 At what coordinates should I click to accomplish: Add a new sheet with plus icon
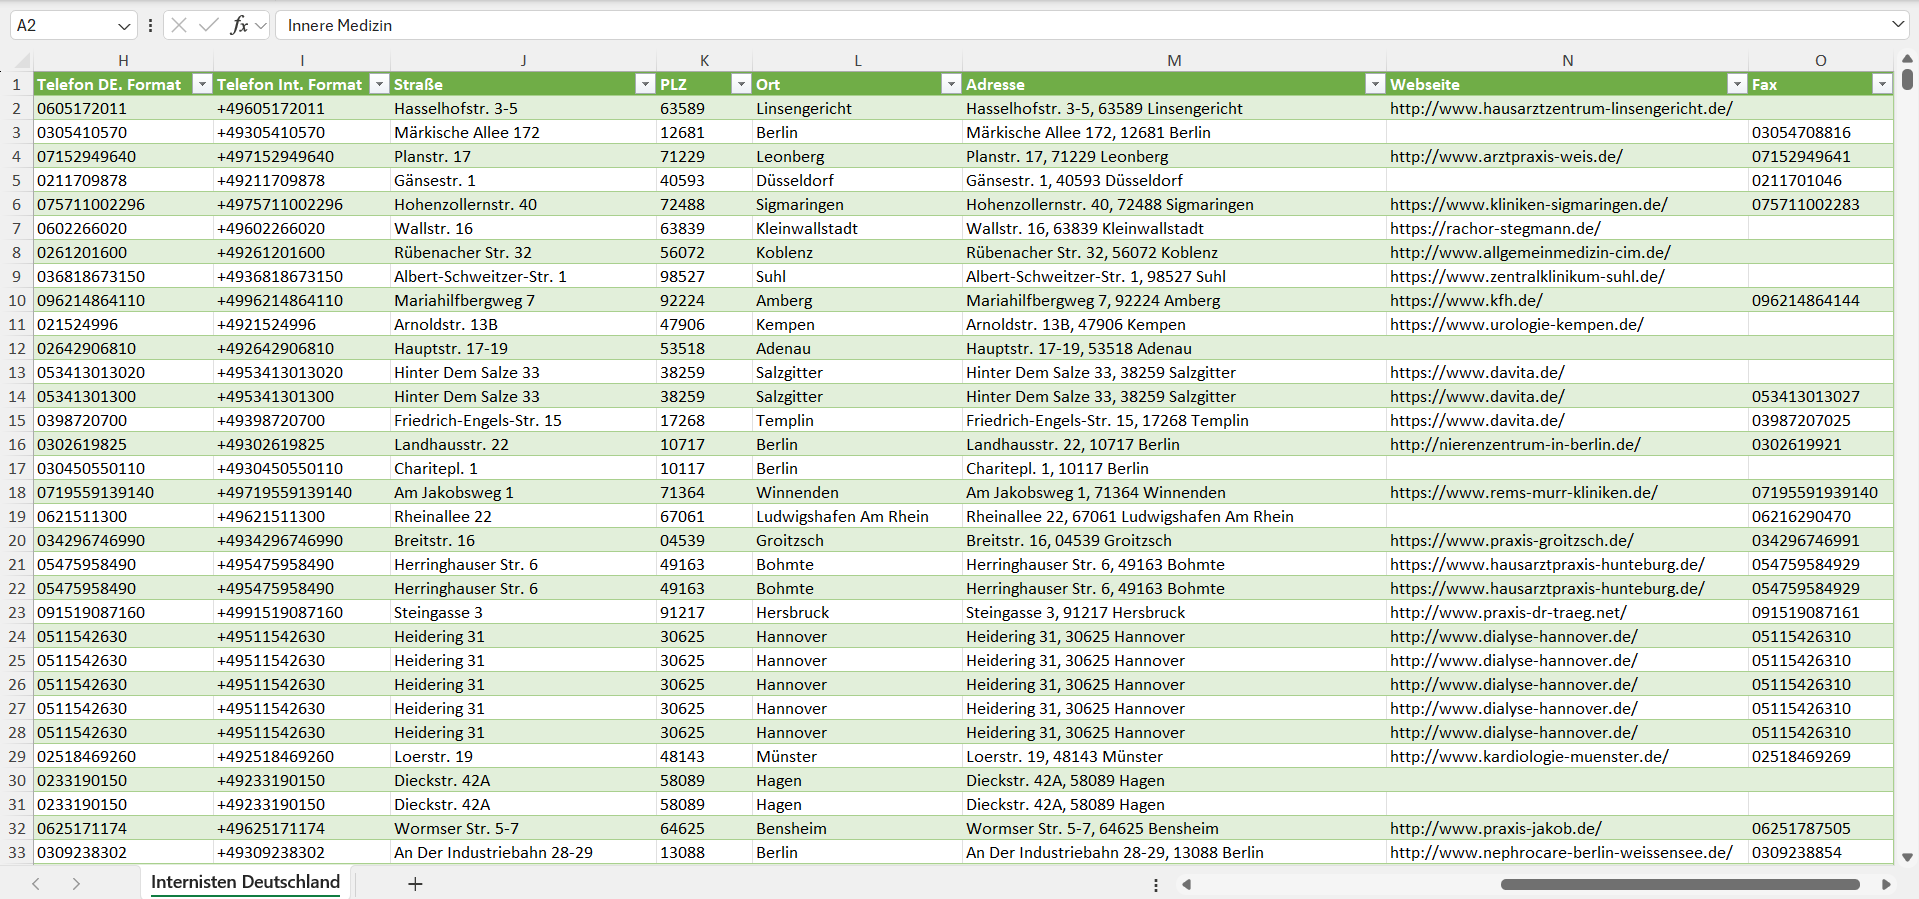click(x=415, y=884)
